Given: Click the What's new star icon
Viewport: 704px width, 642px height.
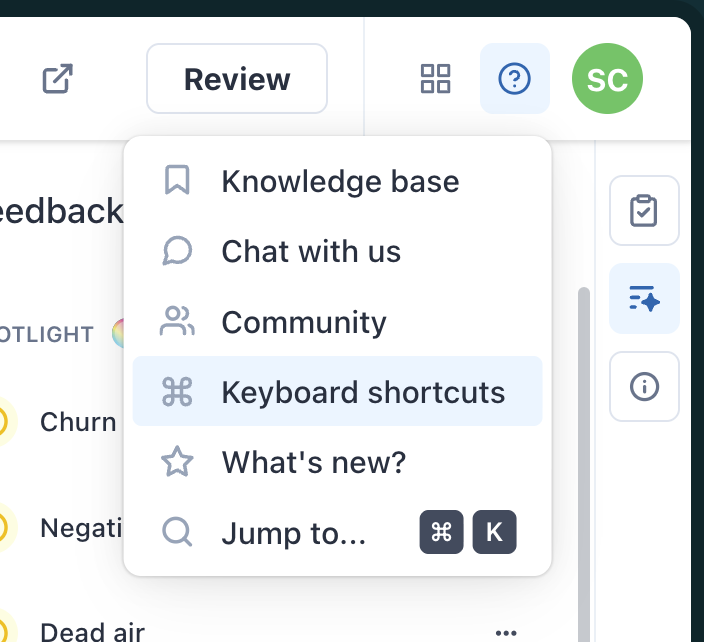Looking at the screenshot, I should coord(177,462).
